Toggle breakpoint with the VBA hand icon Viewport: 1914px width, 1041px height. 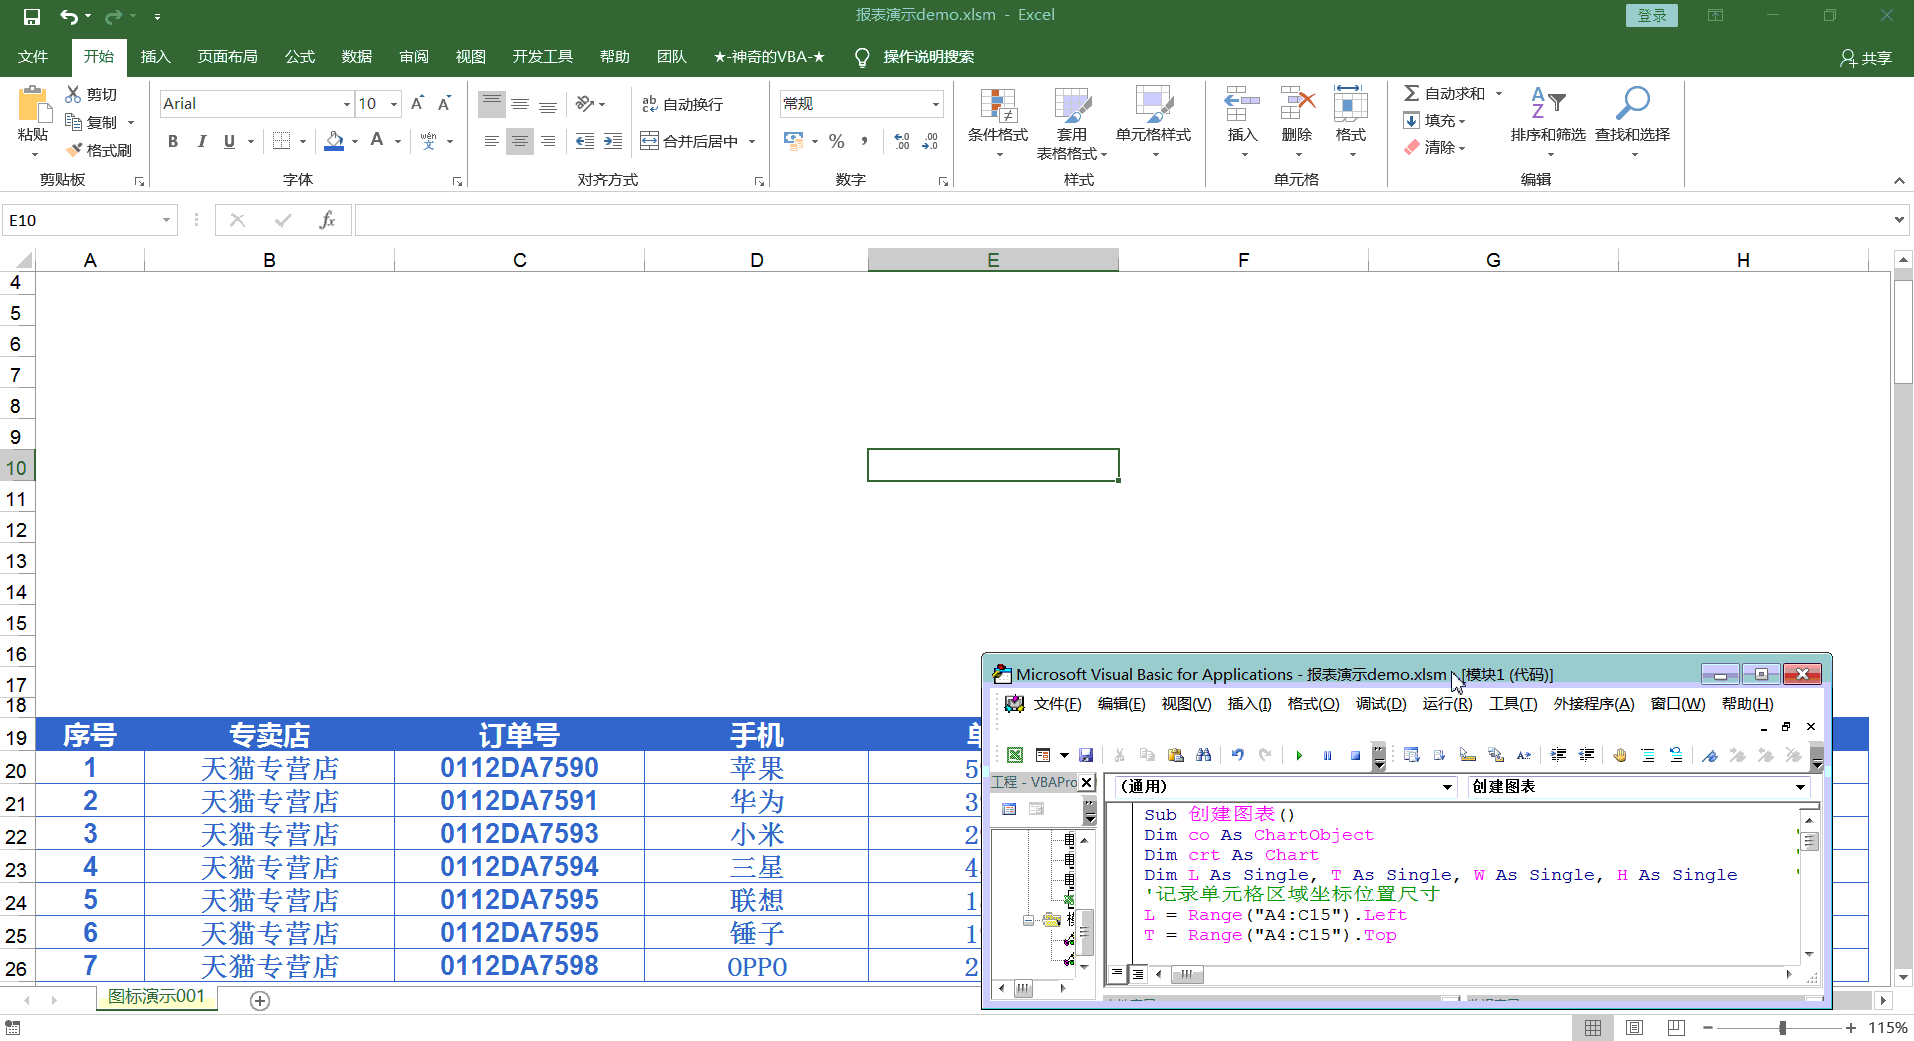(x=1620, y=755)
